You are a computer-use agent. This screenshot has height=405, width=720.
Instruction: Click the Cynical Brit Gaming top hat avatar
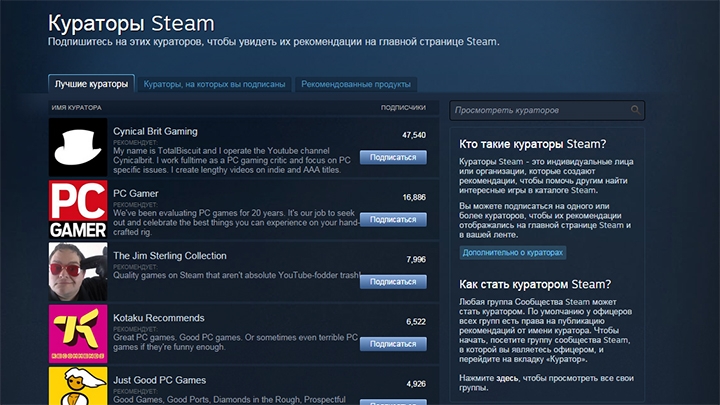click(78, 147)
